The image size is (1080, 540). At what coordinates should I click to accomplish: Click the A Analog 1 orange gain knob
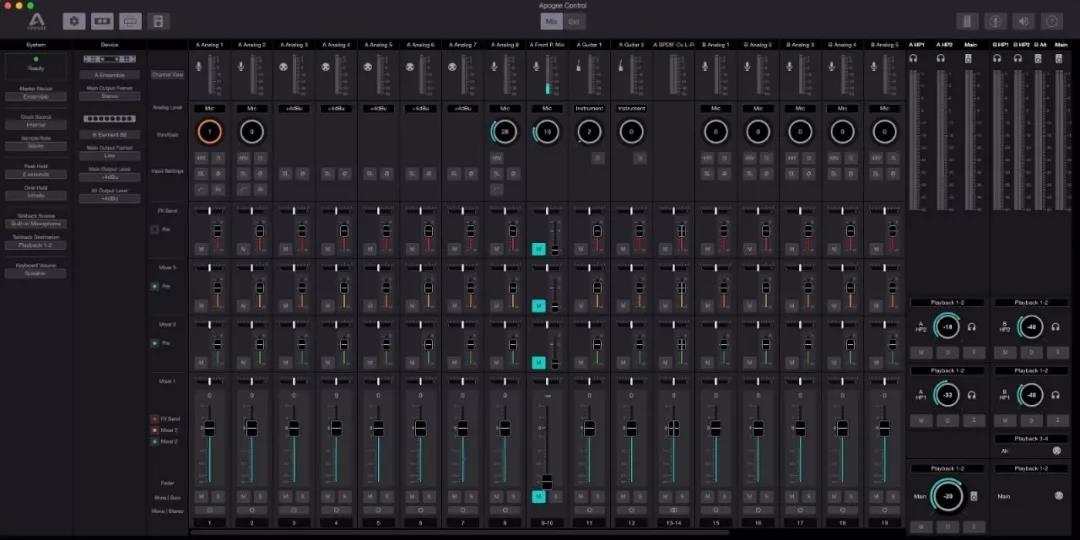tap(209, 131)
